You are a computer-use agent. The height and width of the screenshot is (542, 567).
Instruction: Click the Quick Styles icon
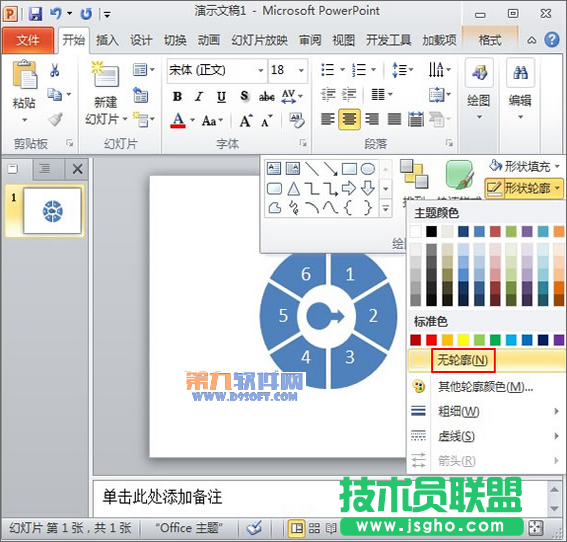pos(460,175)
